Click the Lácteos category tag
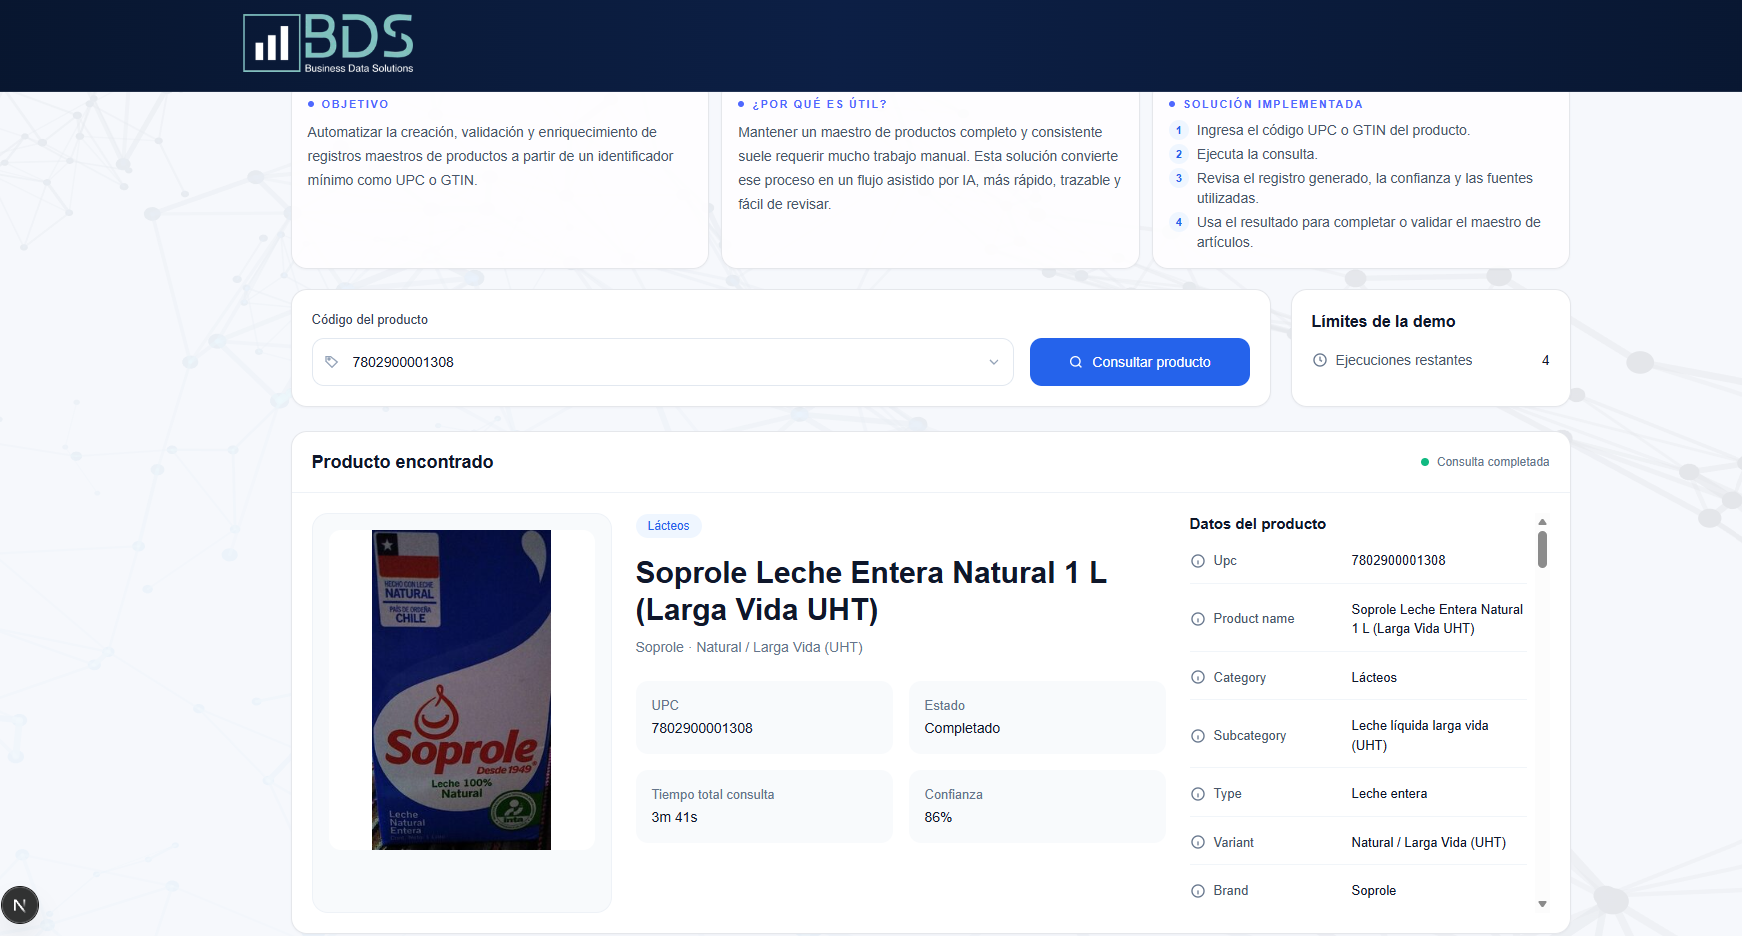 [668, 526]
